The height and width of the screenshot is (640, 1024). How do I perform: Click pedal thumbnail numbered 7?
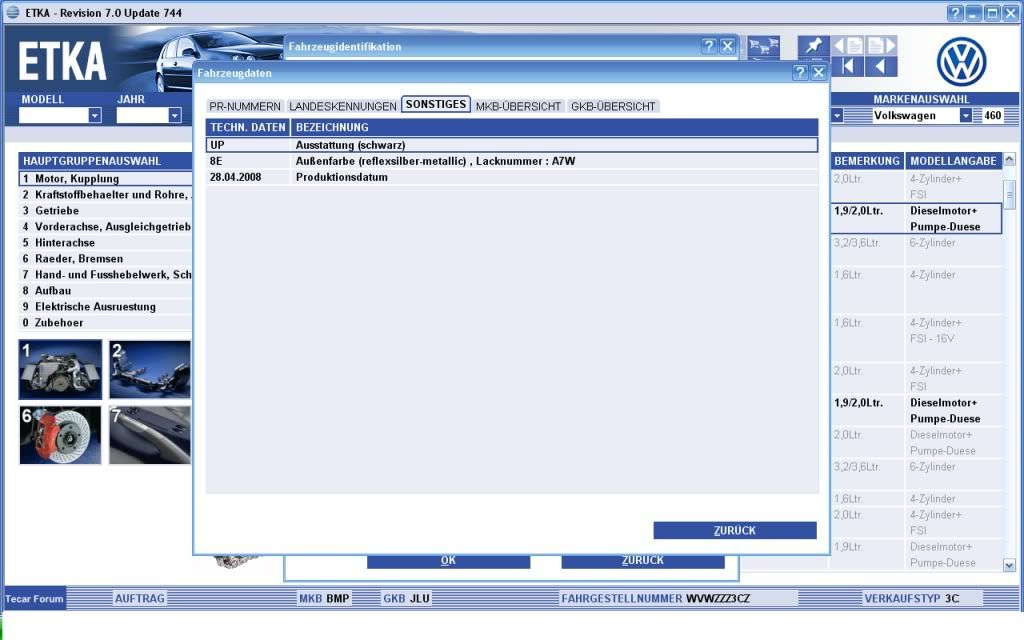[x=150, y=435]
